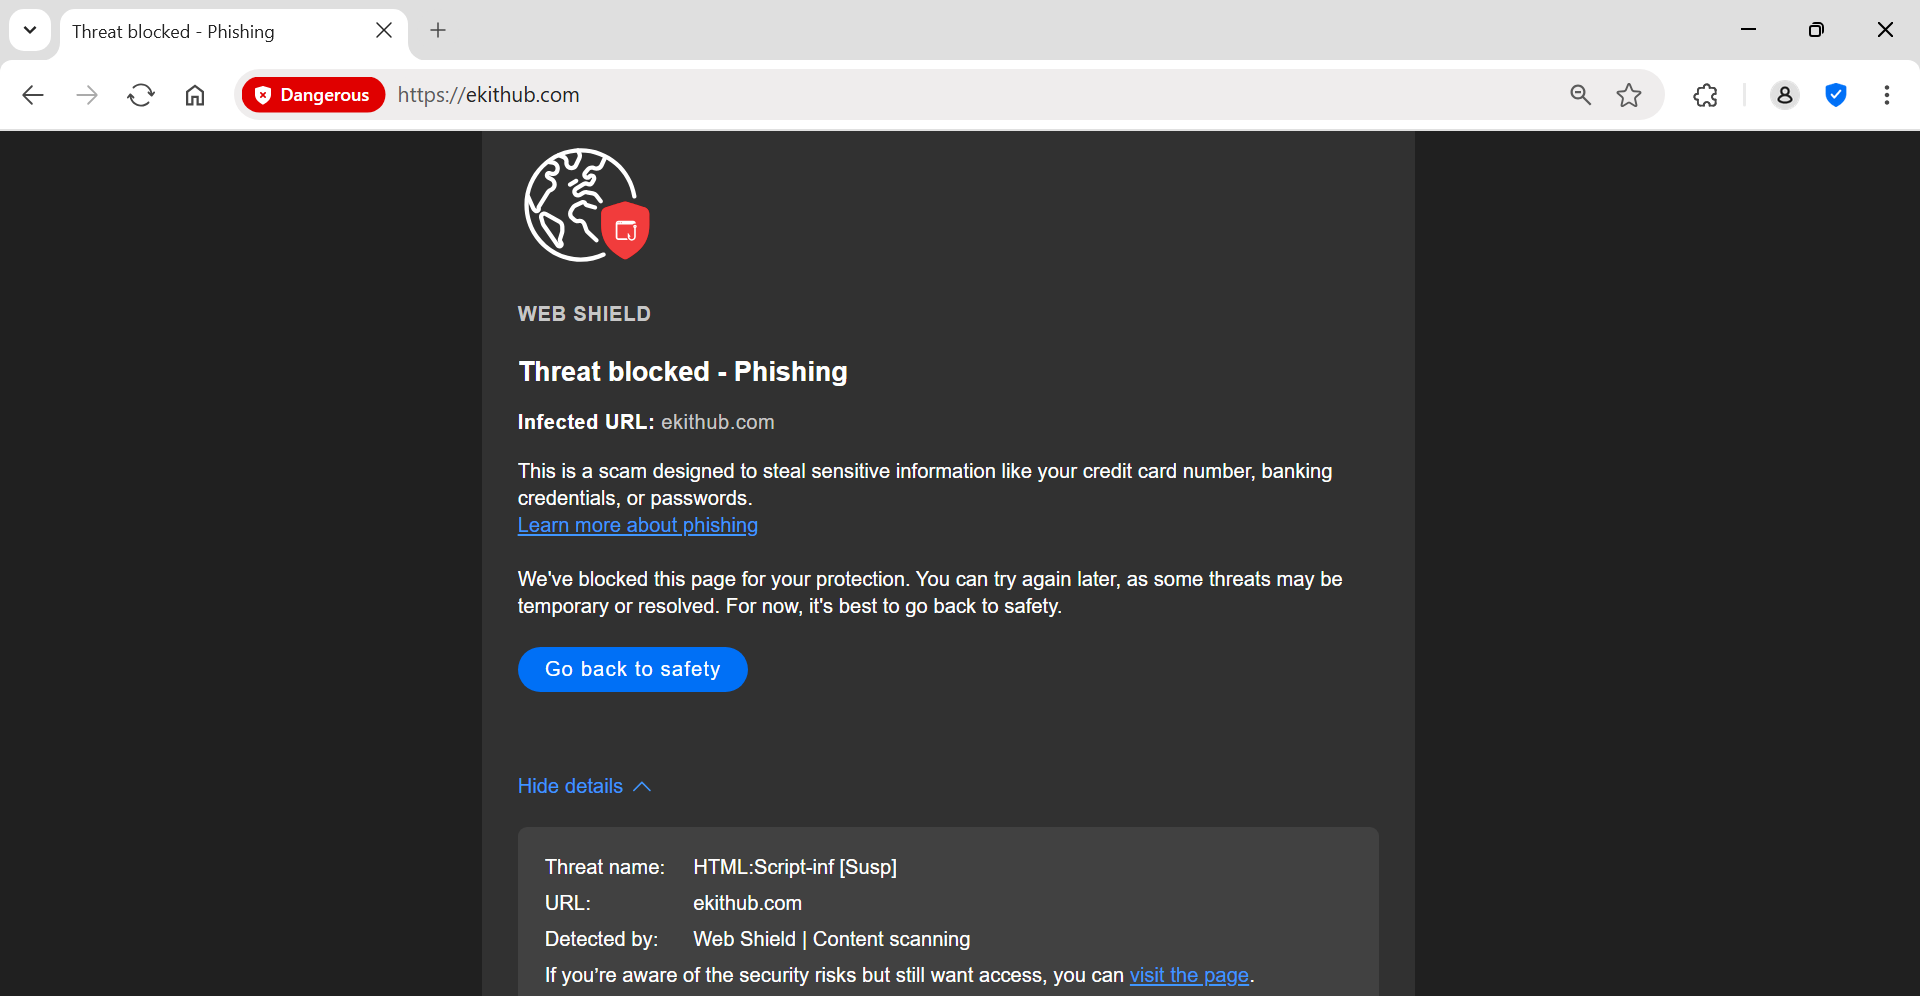Close the Threat blocked tab
Image resolution: width=1920 pixels, height=996 pixels.
point(384,30)
